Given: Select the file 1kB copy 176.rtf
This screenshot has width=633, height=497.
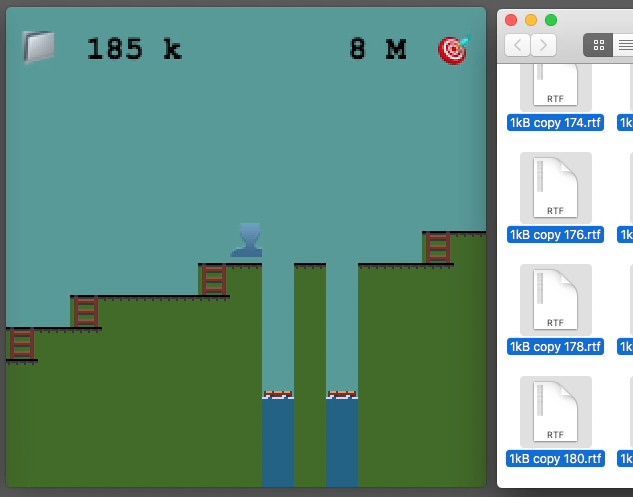Looking at the screenshot, I should pos(555,235).
